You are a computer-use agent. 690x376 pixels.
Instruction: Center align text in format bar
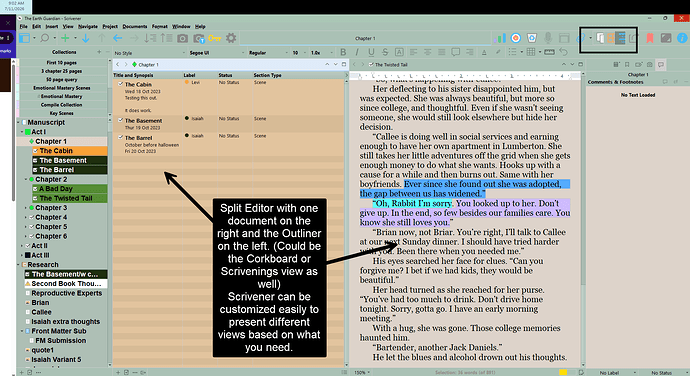pos(427,52)
